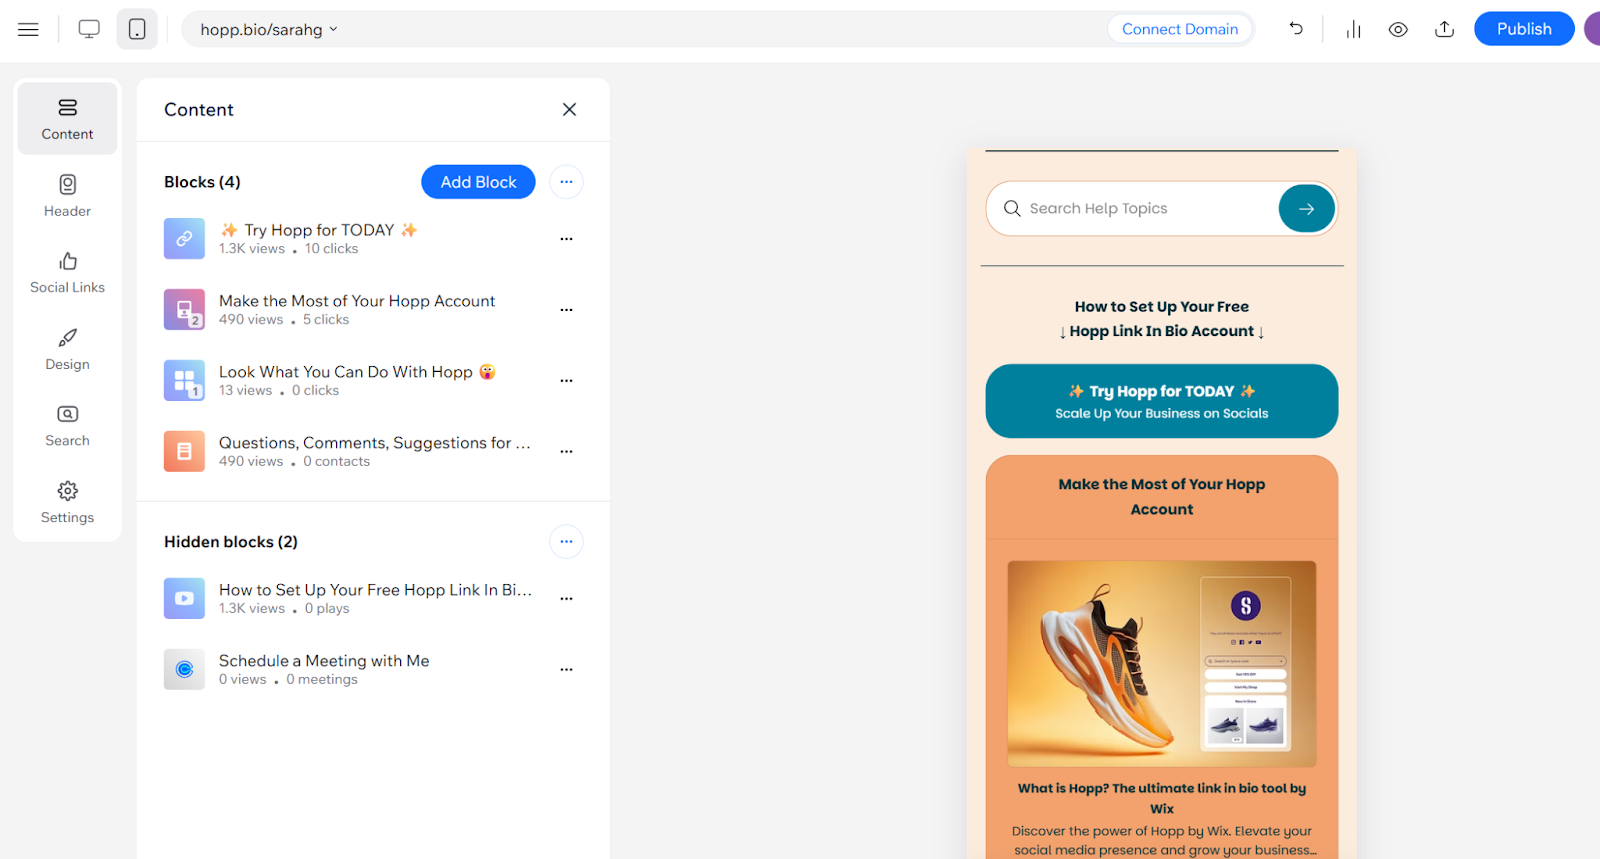The image size is (1600, 859).
Task: Open more options for Blocks section
Action: 566,182
